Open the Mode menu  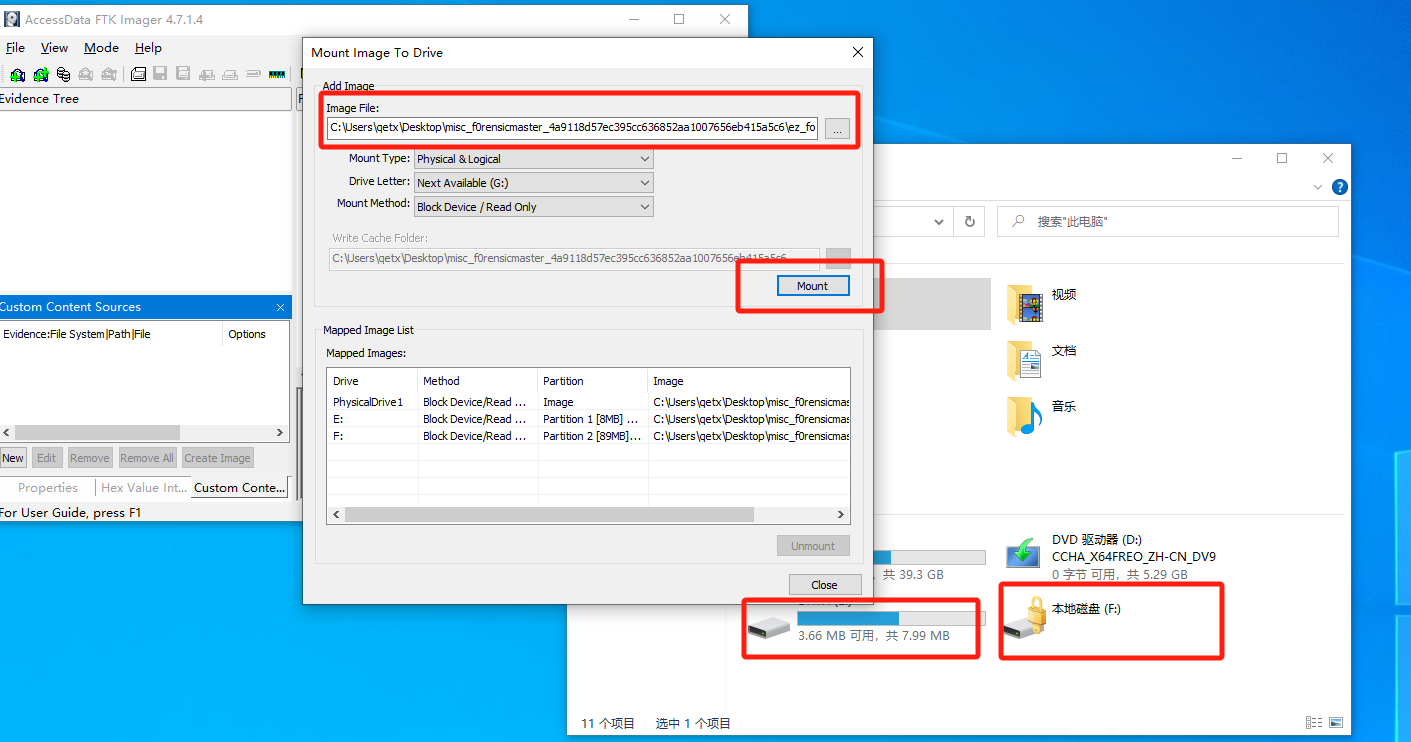(101, 47)
